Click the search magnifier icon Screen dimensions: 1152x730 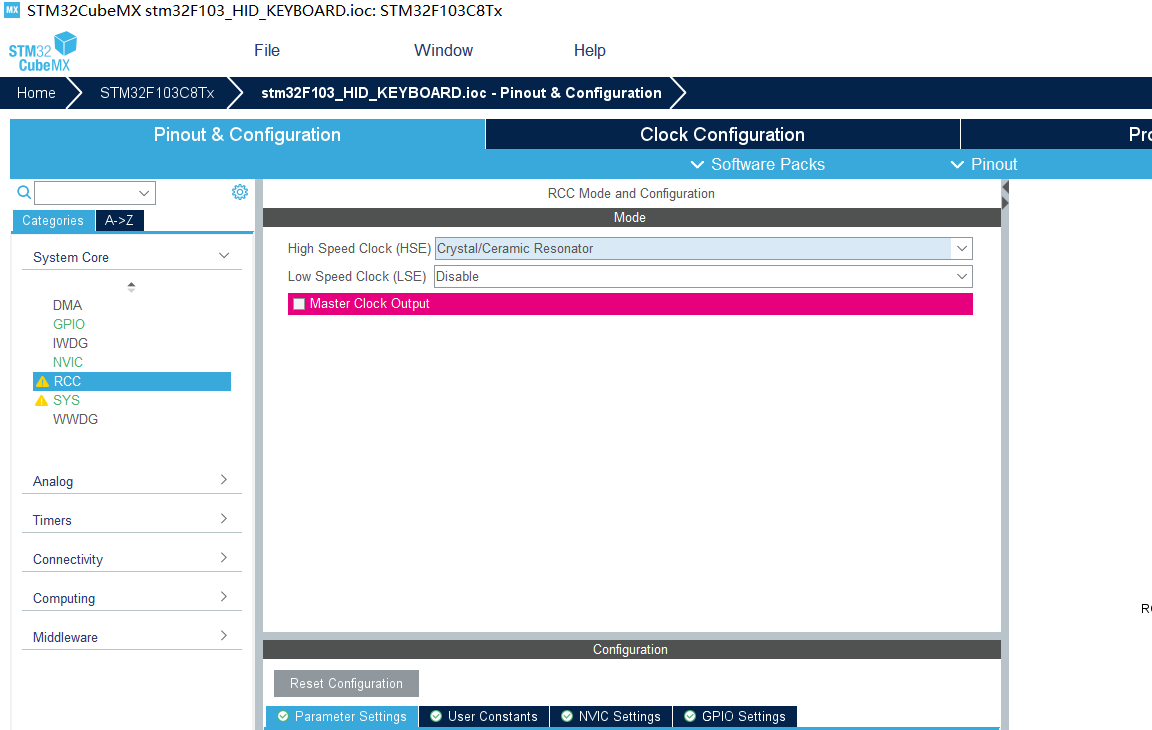(24, 192)
